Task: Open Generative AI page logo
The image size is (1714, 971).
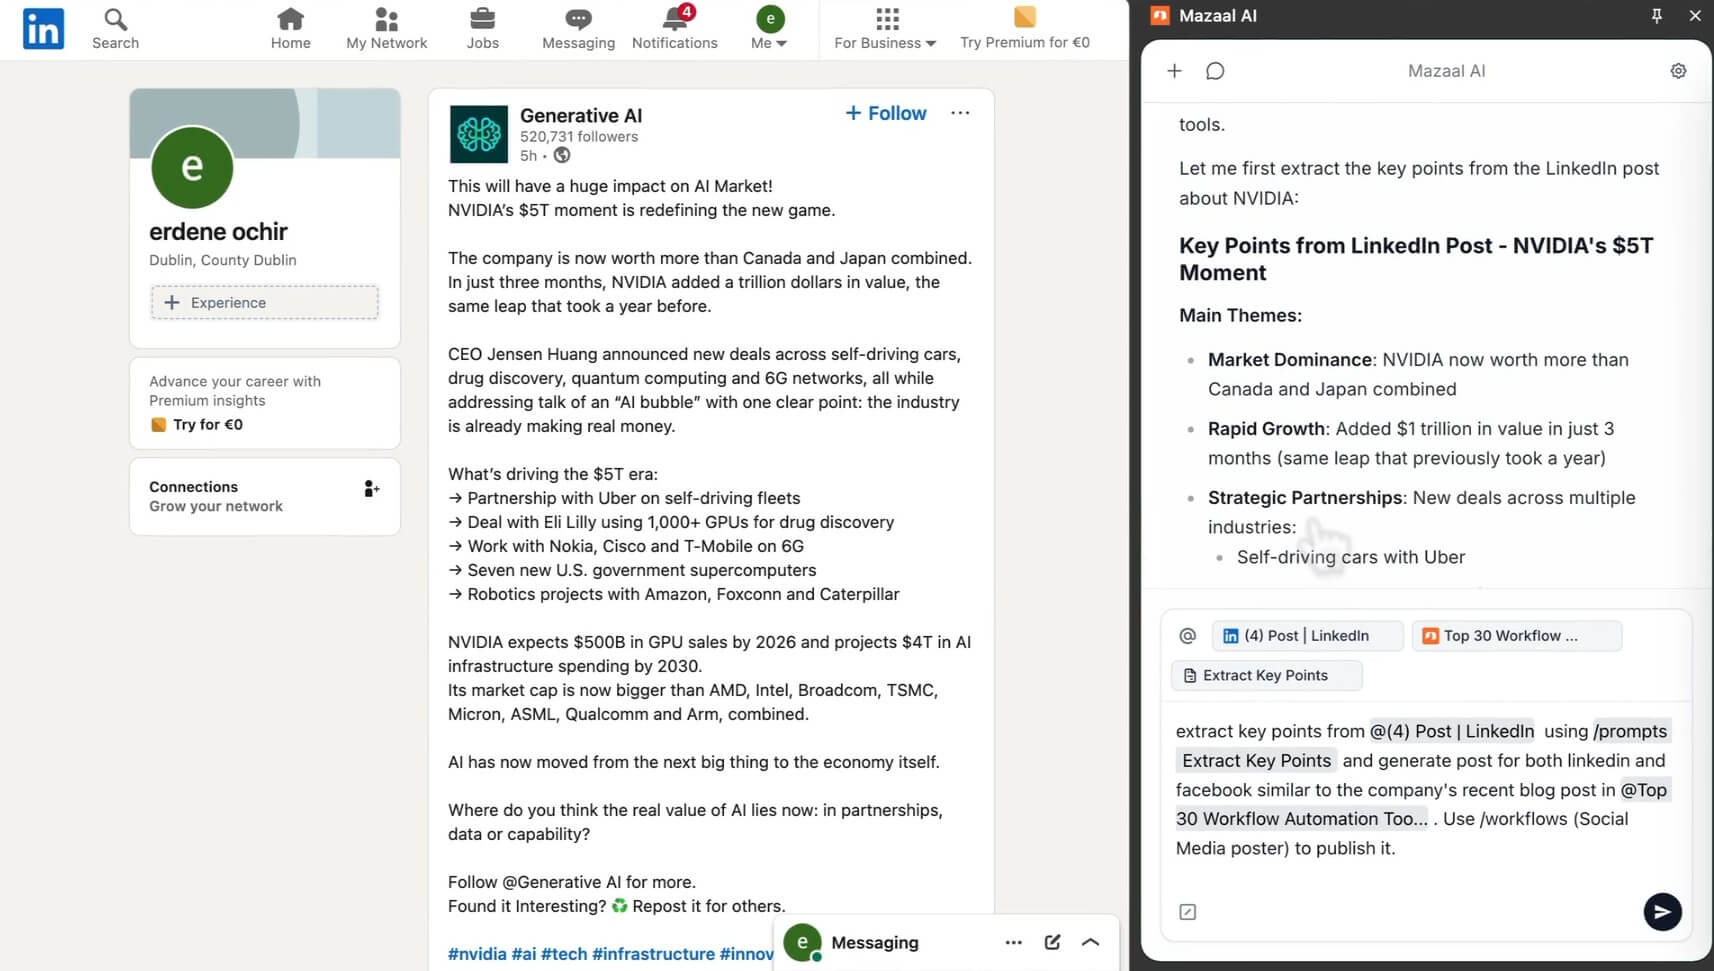Action: [x=479, y=134]
